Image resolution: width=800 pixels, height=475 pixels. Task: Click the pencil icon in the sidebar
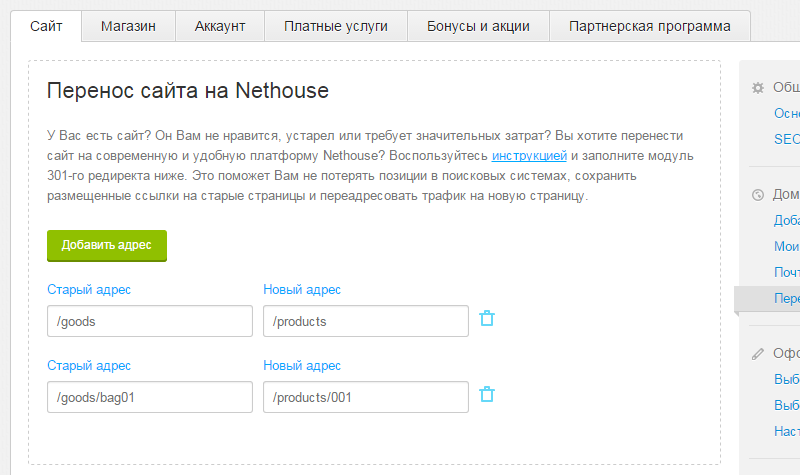point(758,353)
